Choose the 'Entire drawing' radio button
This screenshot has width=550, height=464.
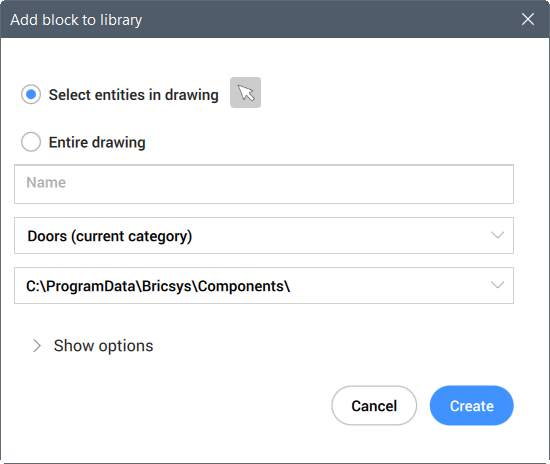31,142
